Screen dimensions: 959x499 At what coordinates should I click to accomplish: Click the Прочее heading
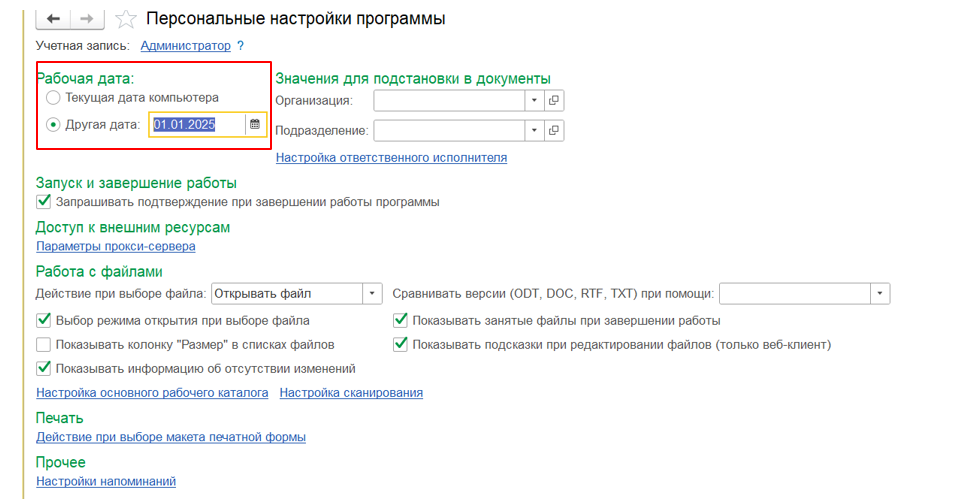pyautogui.click(x=61, y=462)
